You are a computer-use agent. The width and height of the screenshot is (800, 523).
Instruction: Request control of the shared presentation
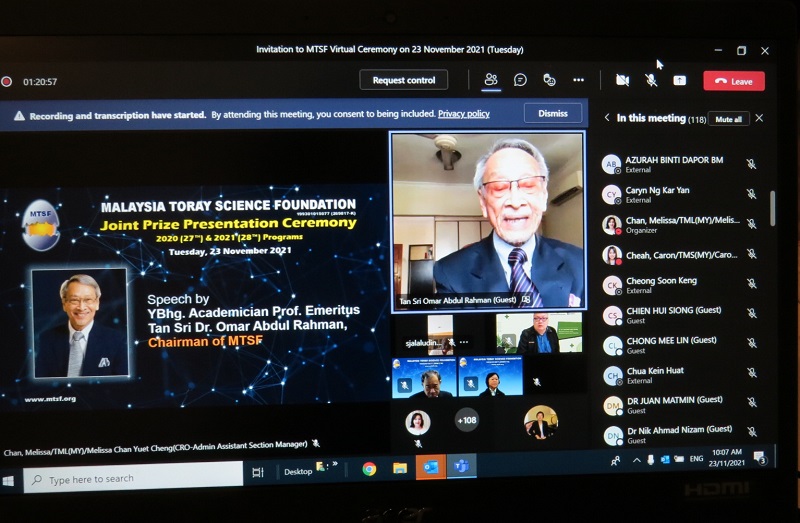pos(404,80)
